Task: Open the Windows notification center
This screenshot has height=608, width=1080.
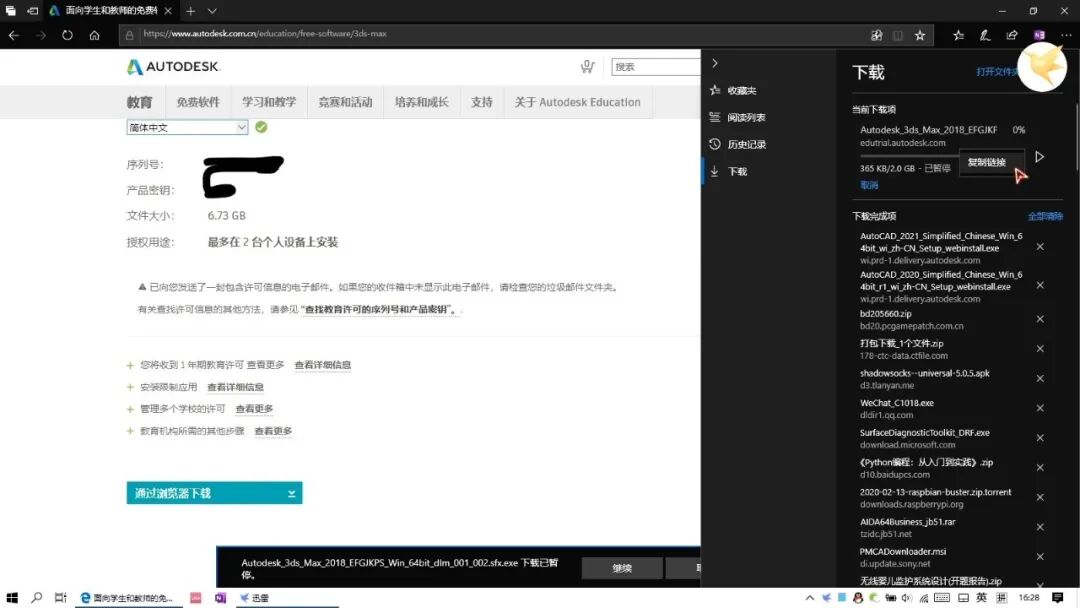Action: tap(1057, 598)
